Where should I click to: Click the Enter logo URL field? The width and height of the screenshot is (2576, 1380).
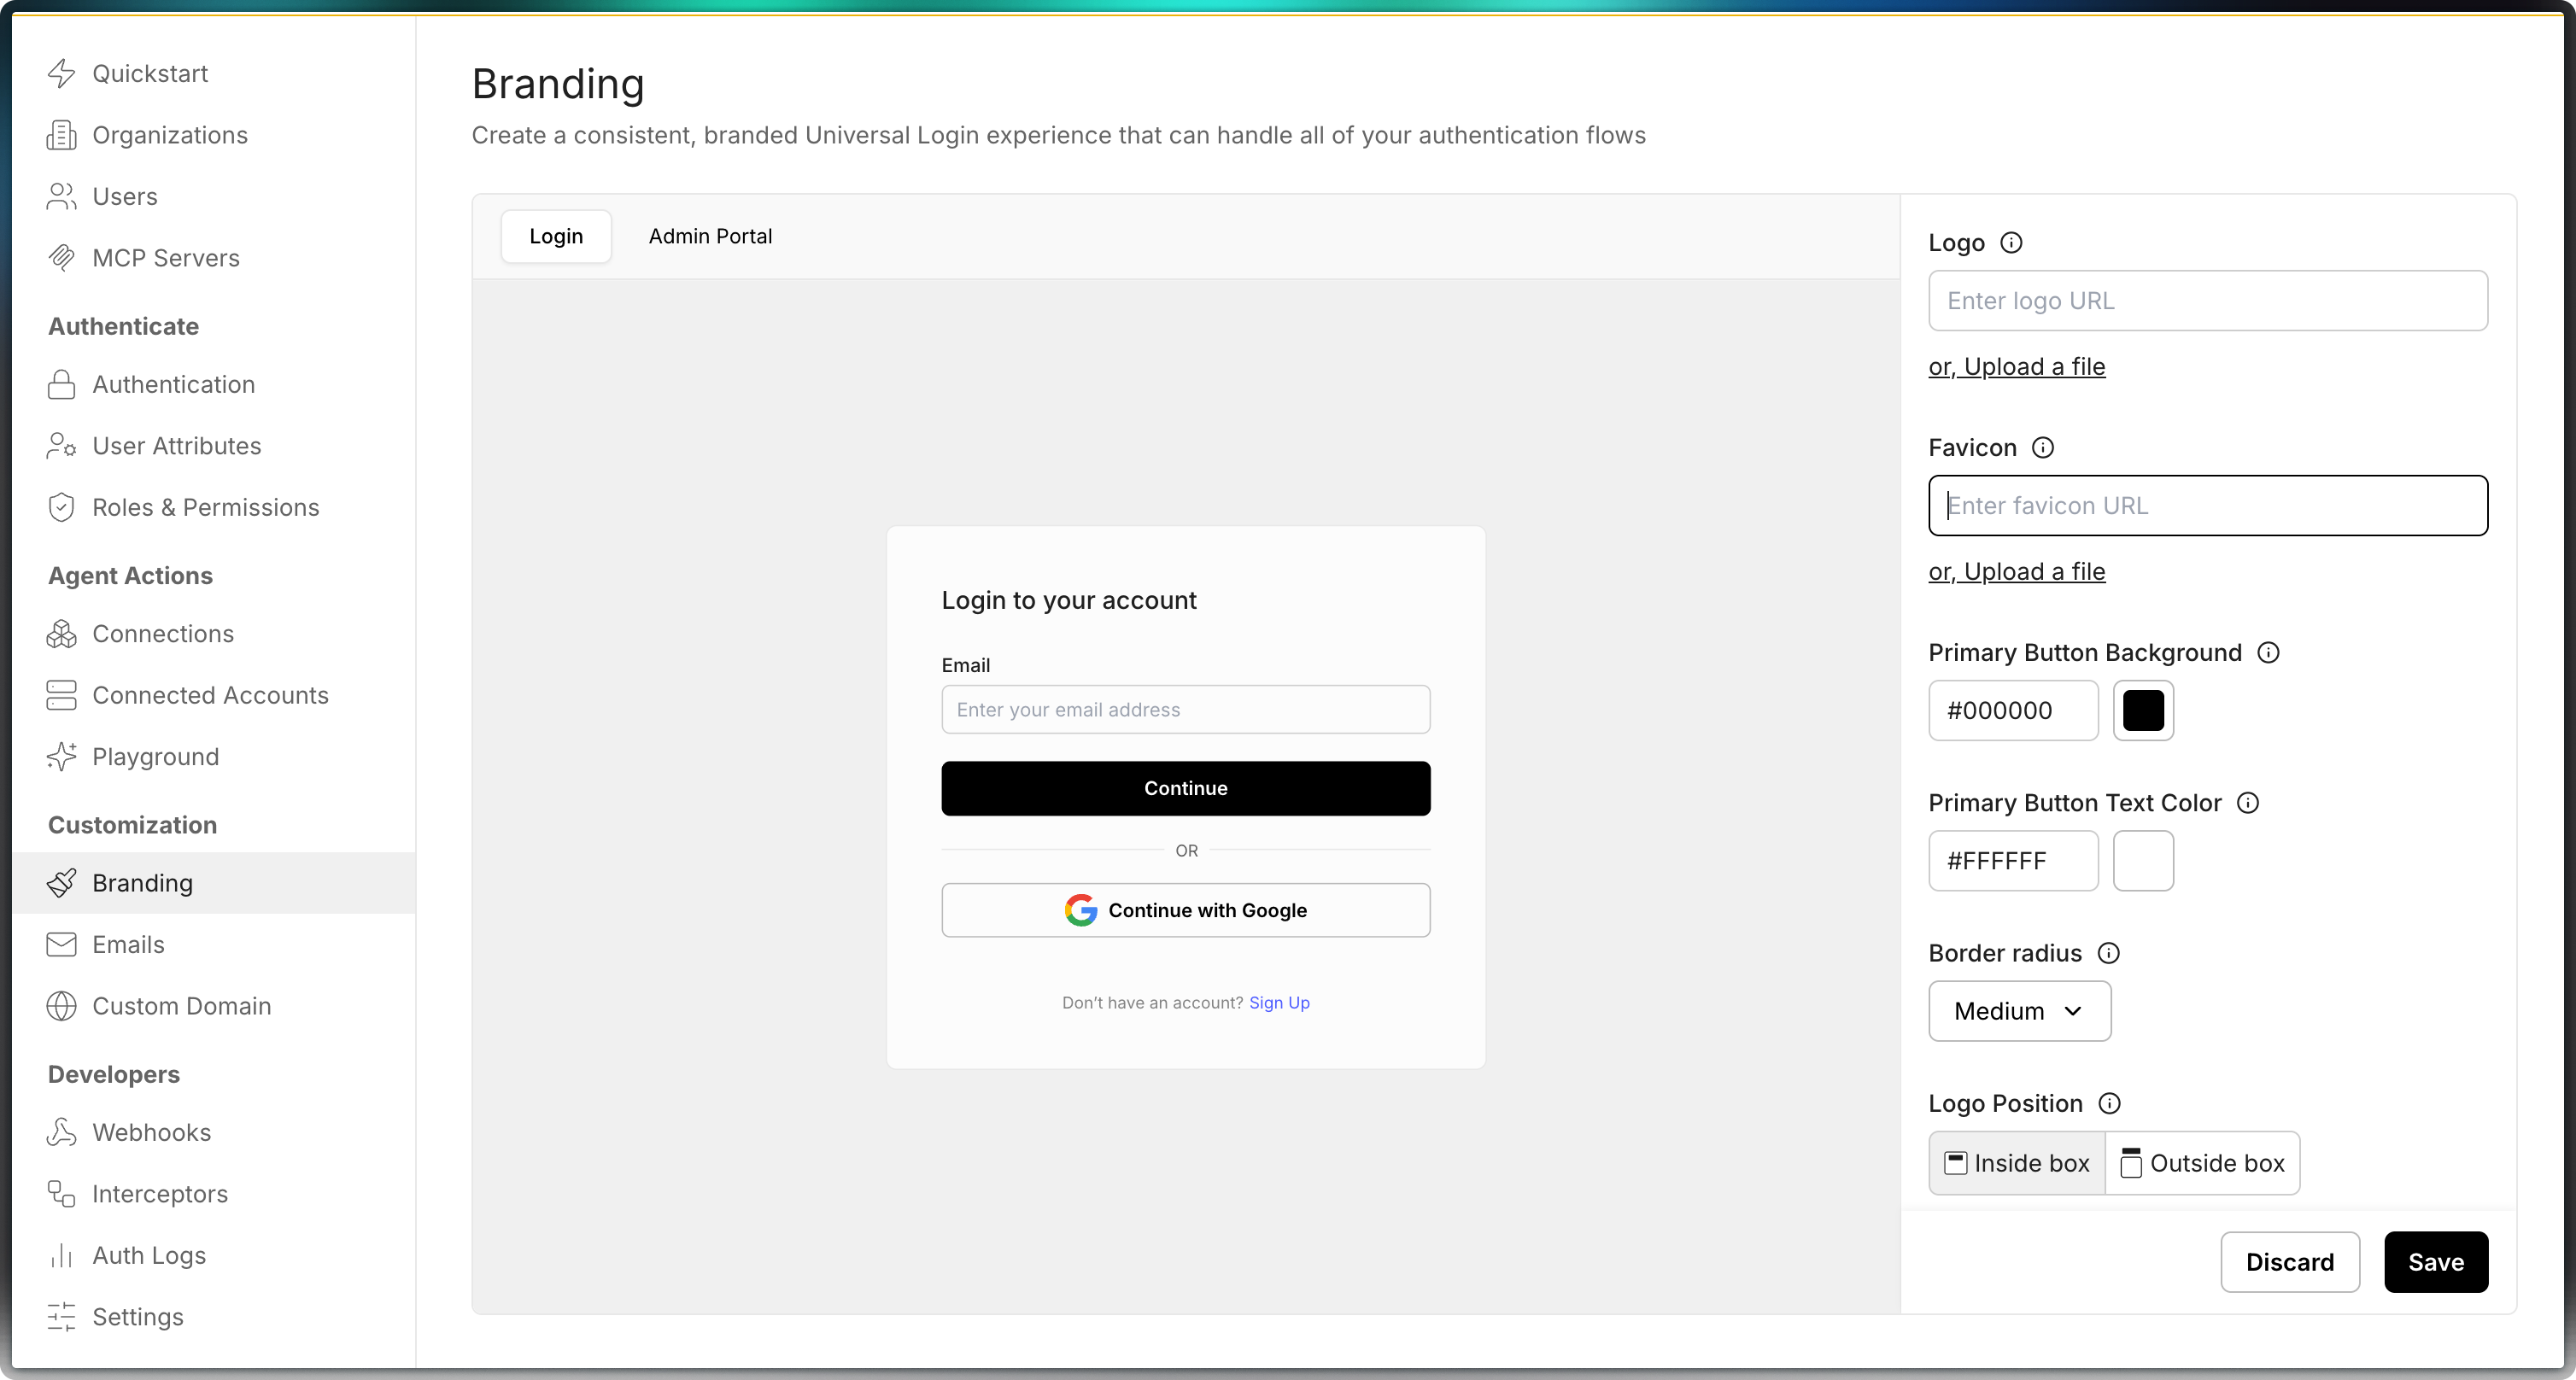click(x=2207, y=301)
